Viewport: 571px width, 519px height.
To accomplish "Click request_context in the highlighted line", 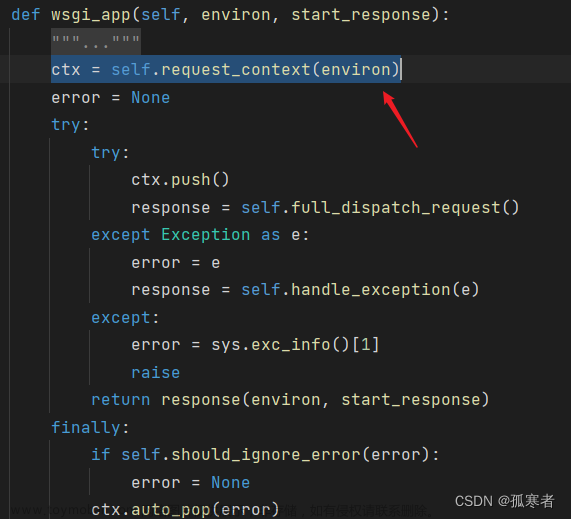I will click(x=236, y=69).
